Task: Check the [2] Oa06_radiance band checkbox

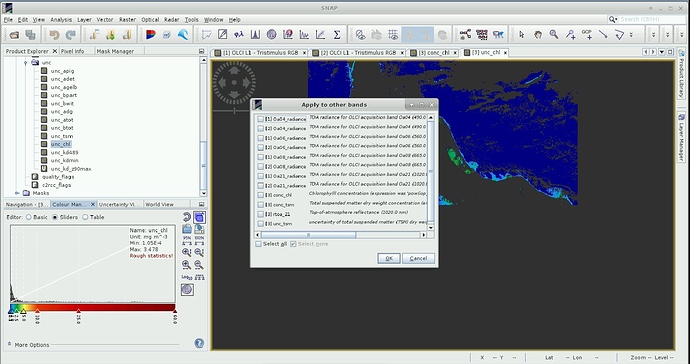Action: click(261, 147)
